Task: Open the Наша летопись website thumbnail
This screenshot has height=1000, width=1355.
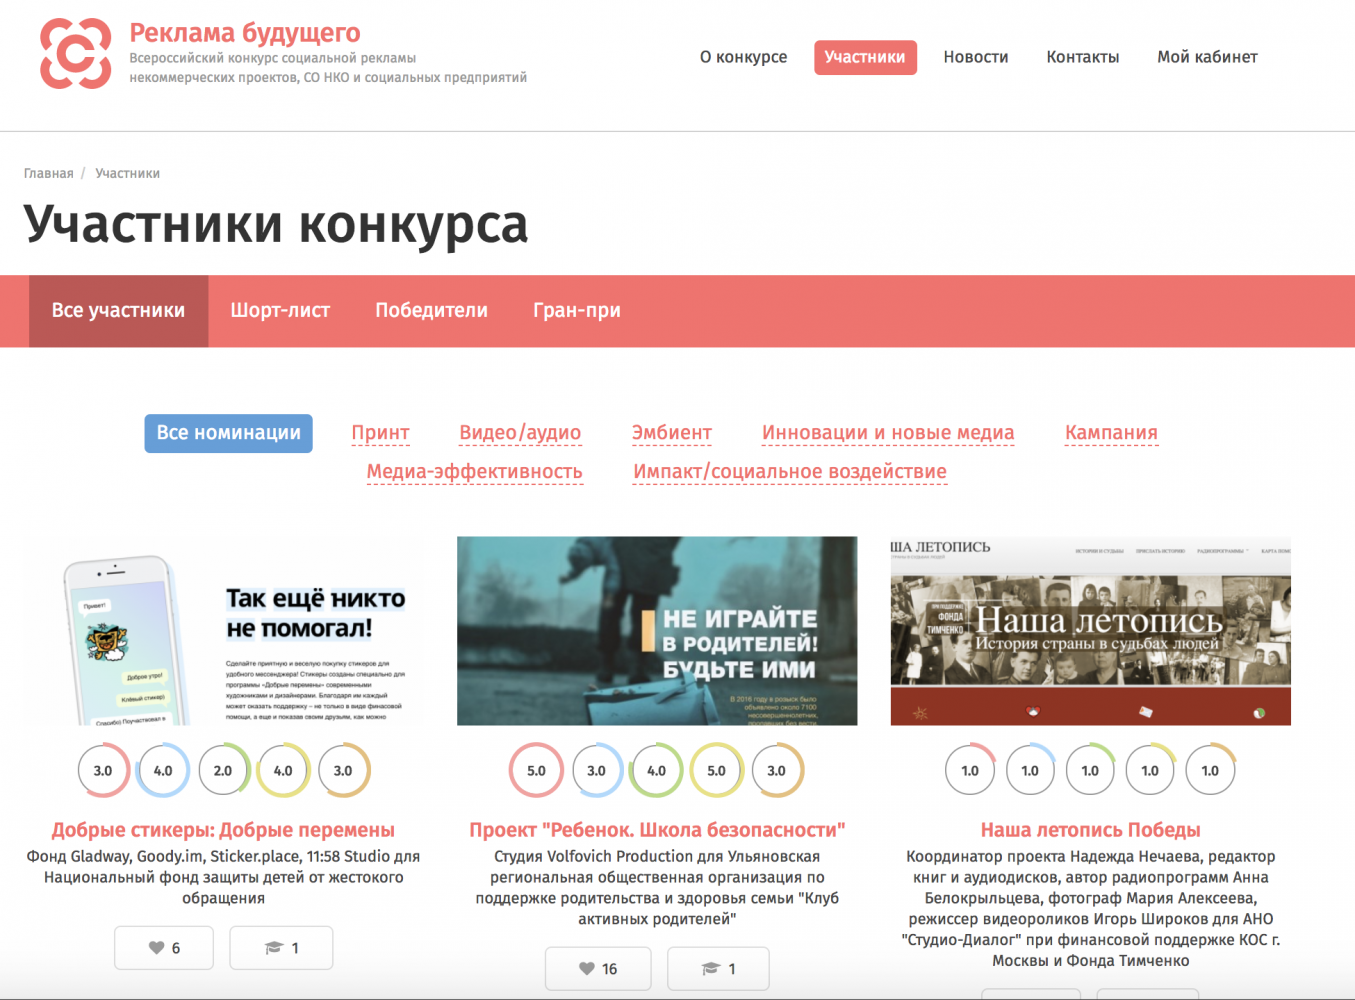Action: pos(1090,631)
